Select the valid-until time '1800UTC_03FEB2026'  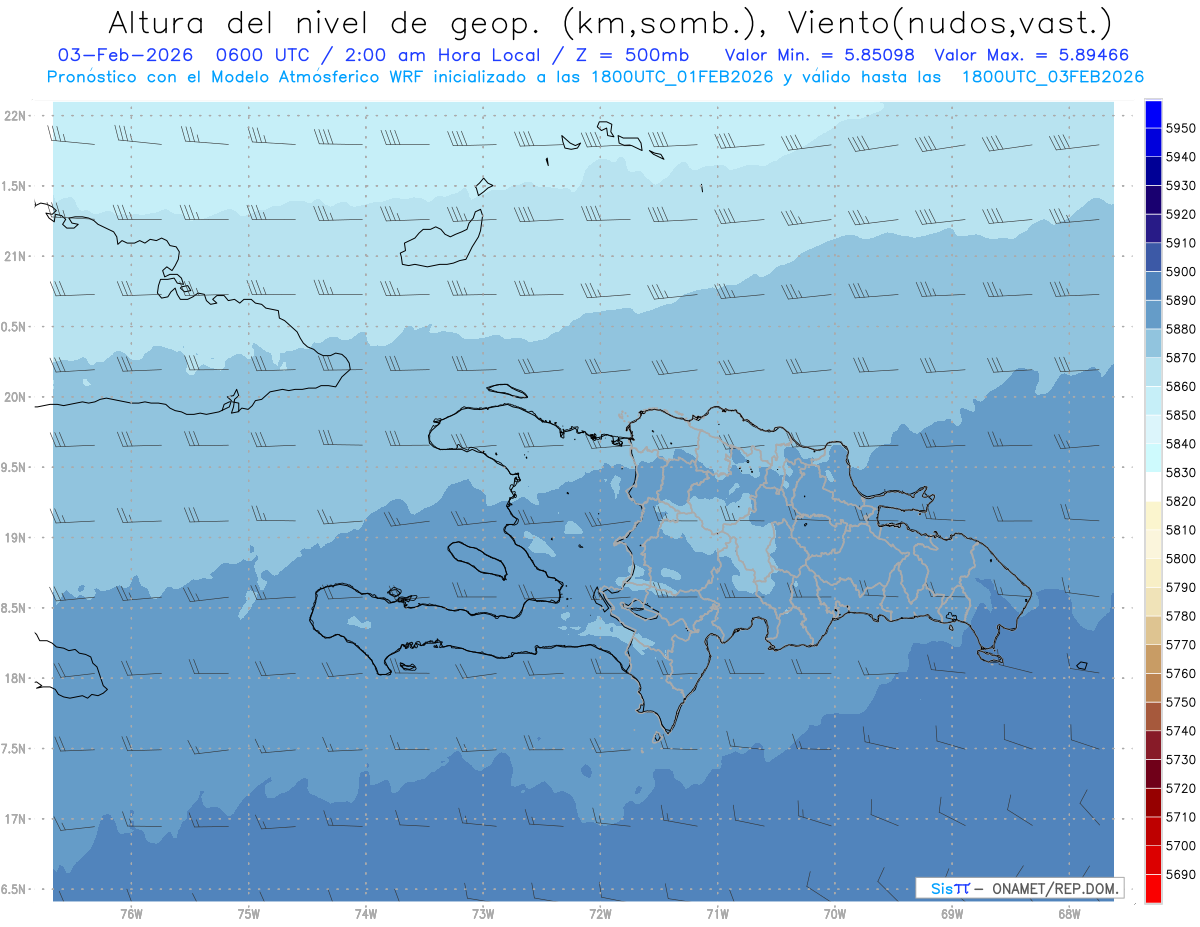click(1053, 76)
